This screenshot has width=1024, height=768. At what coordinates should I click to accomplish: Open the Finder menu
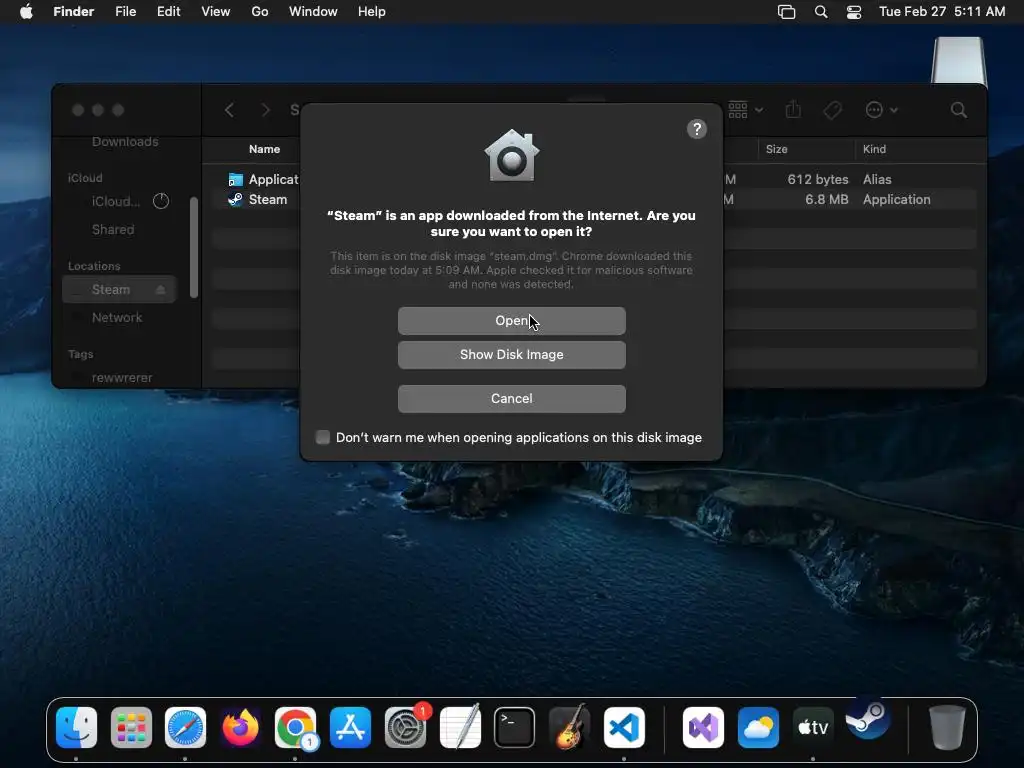[x=73, y=12]
